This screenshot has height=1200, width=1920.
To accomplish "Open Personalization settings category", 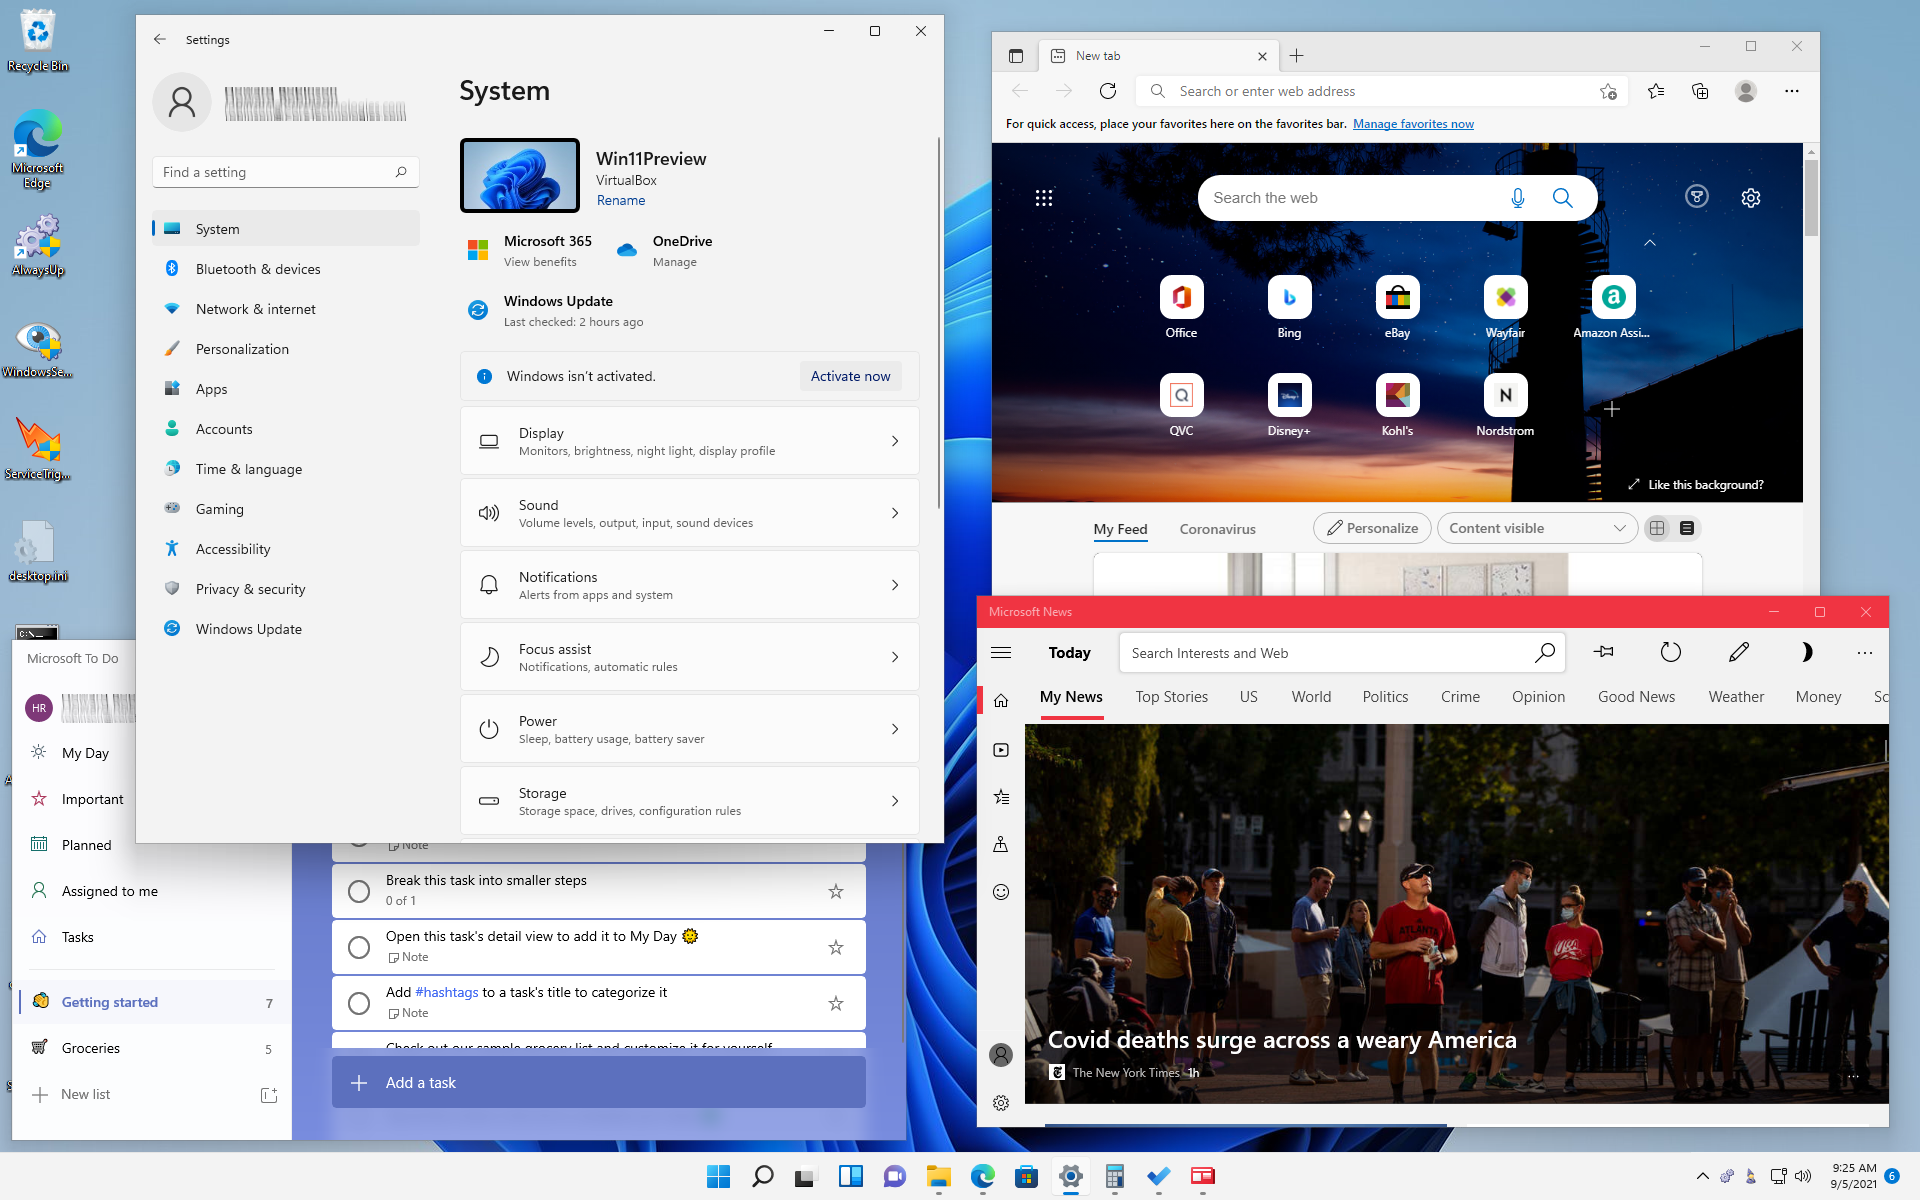I will [287, 349].
